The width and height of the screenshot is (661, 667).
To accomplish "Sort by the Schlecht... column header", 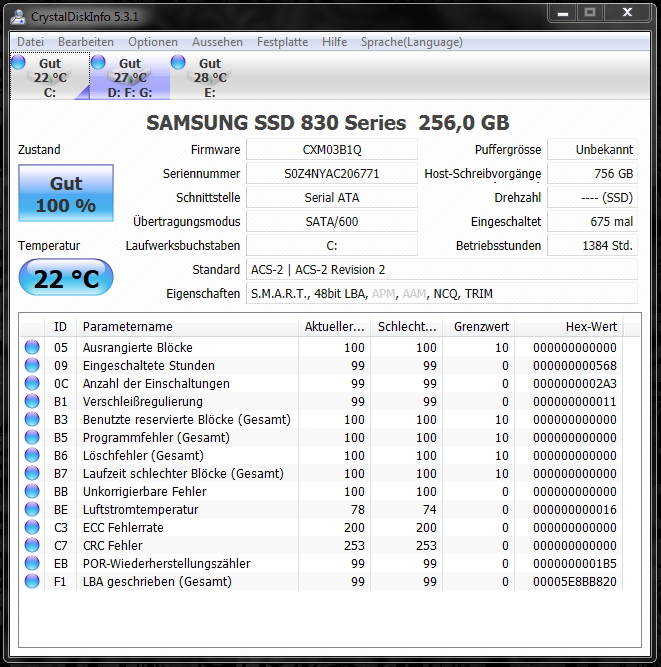I will pyautogui.click(x=407, y=326).
